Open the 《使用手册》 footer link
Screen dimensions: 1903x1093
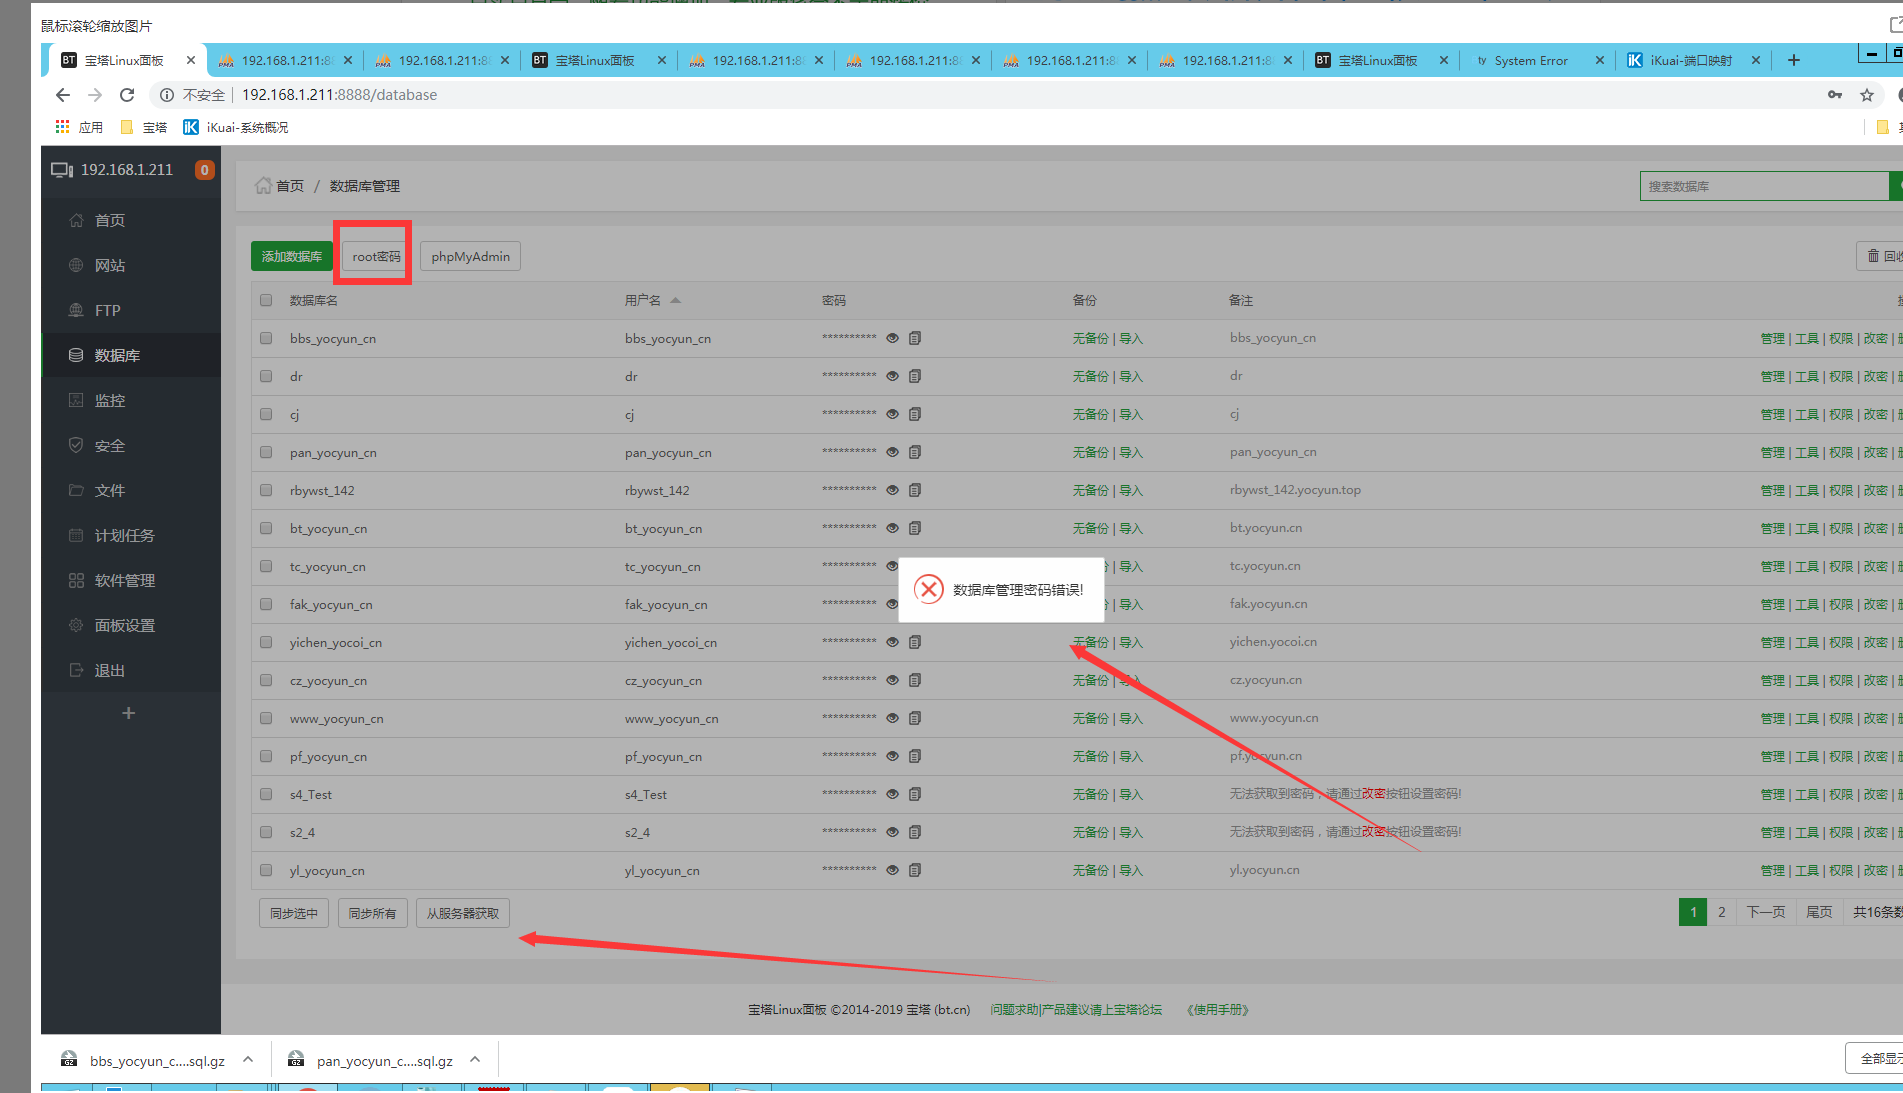coord(1217,1010)
